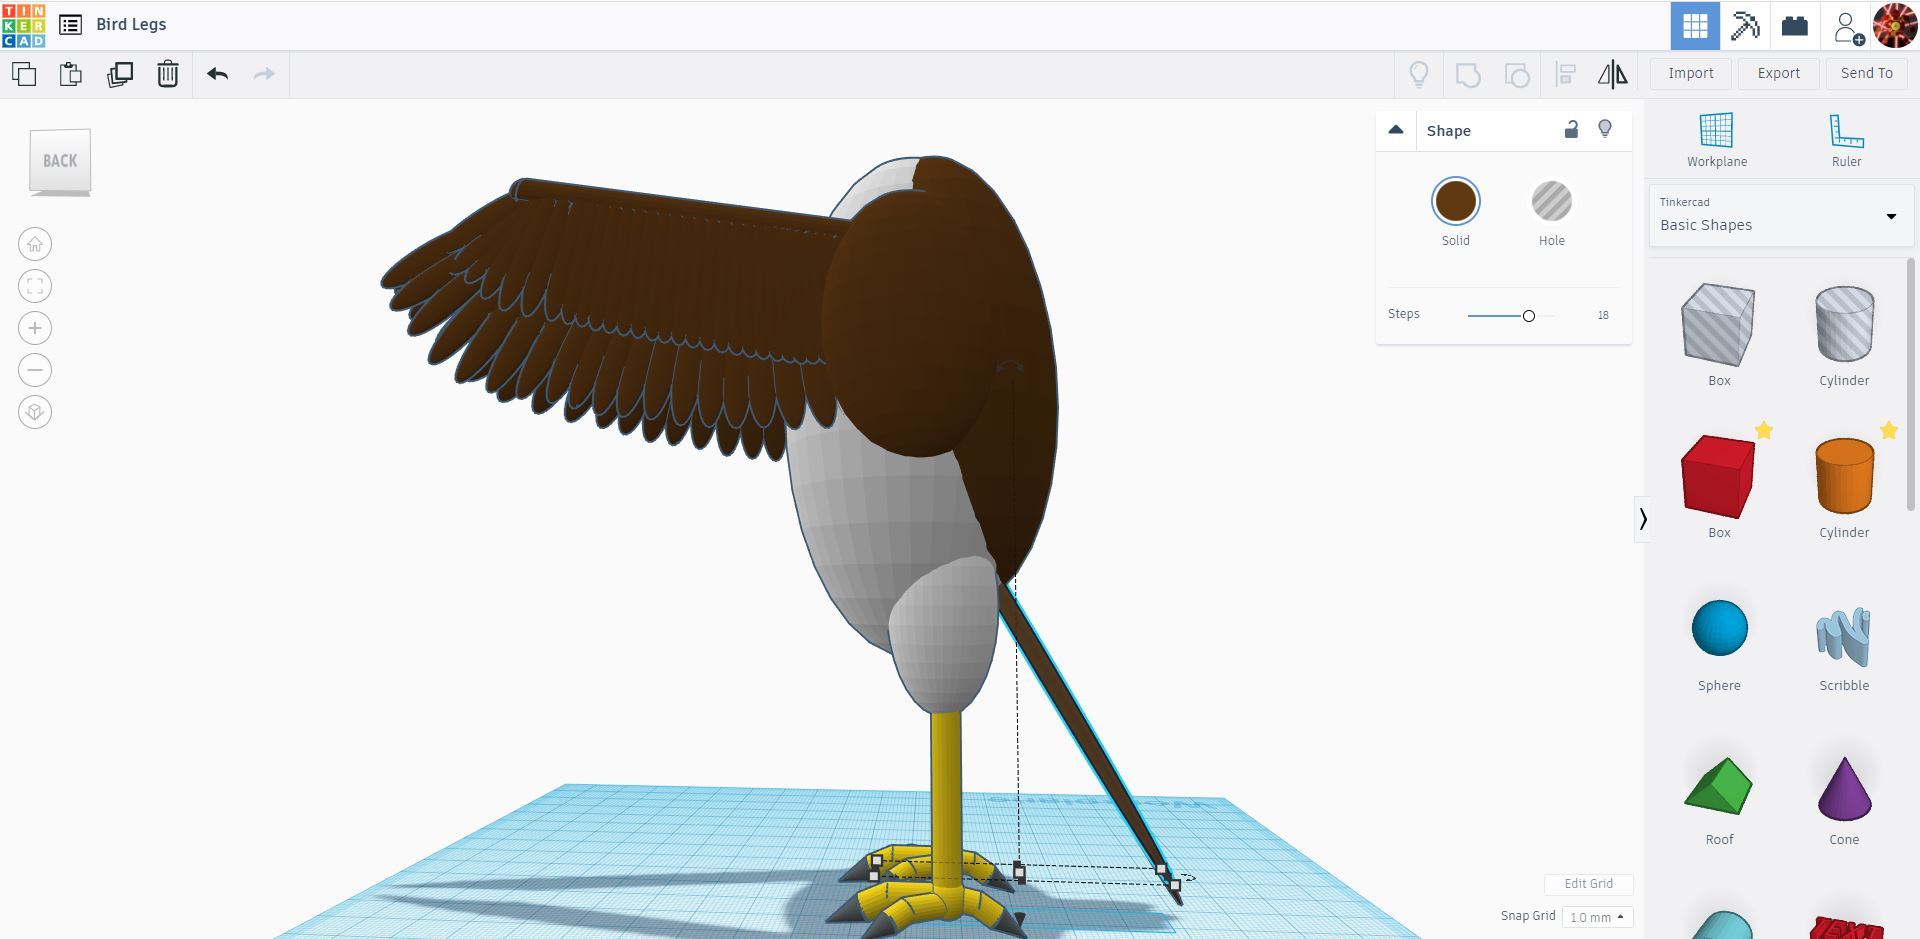Click the Mirror tool icon
Screen dimensions: 1920x939
(1612, 74)
